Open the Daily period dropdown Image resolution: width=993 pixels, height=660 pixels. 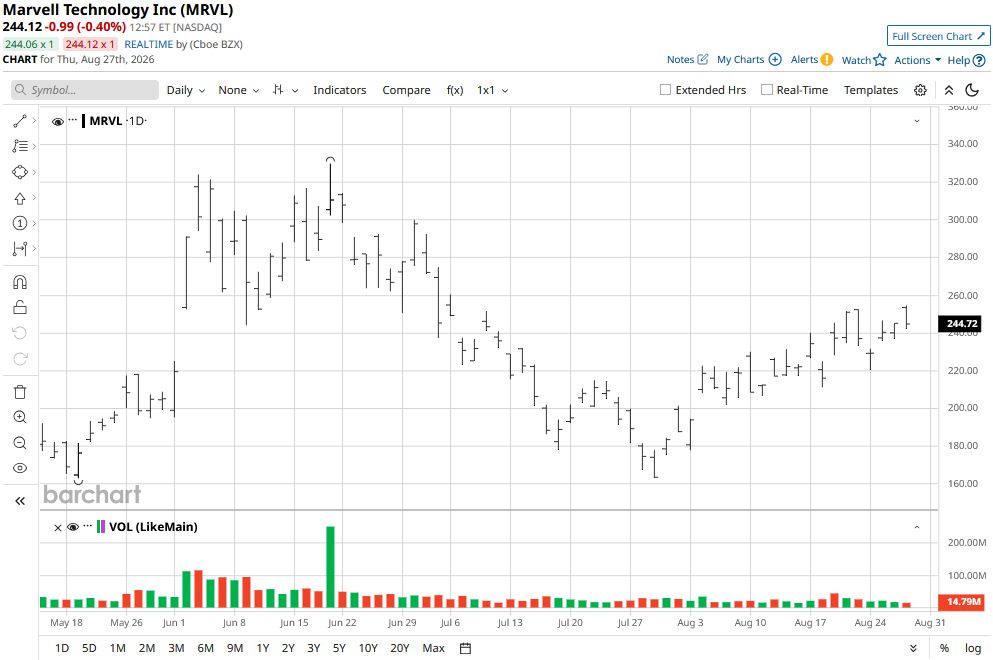click(186, 90)
